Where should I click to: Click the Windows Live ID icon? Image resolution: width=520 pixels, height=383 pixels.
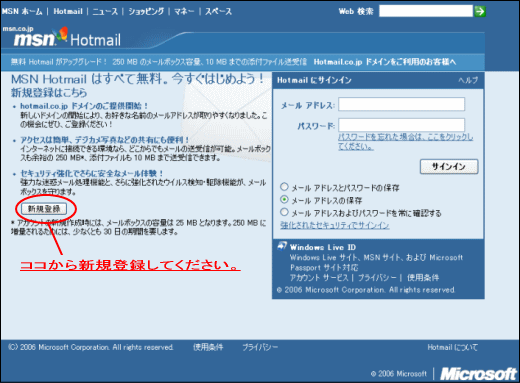[x=282, y=246]
